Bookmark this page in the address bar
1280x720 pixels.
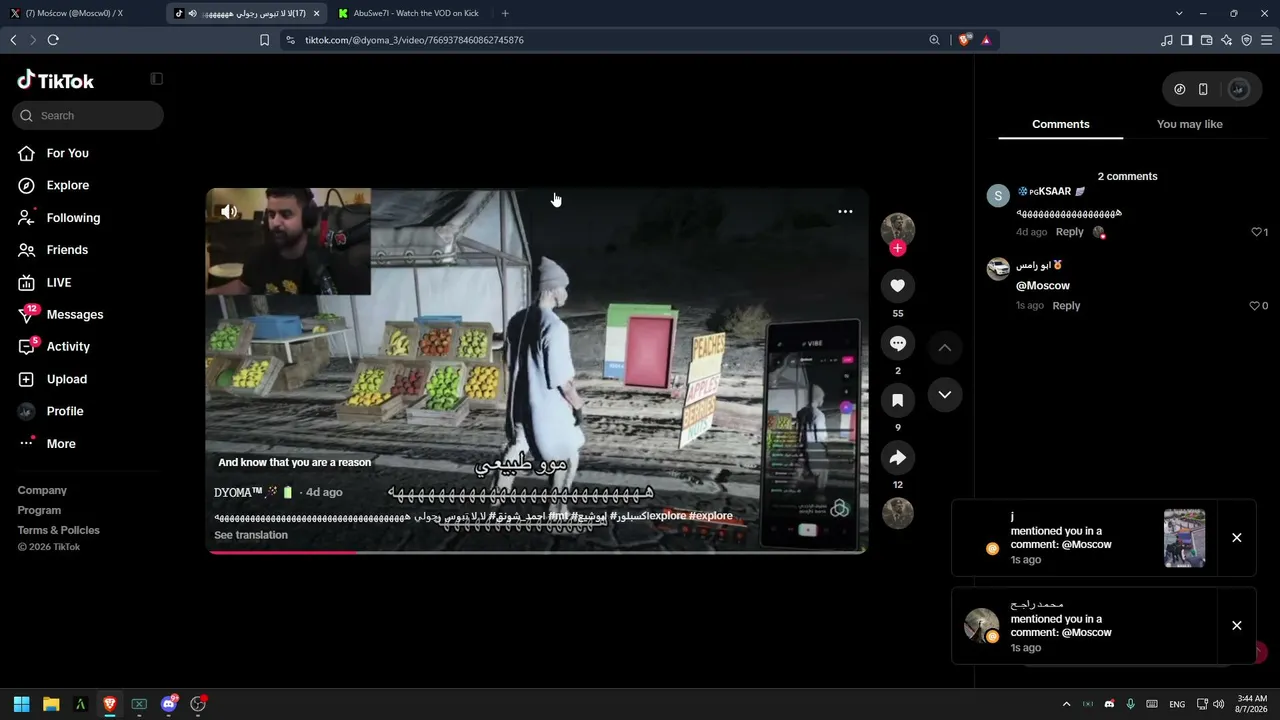(264, 40)
